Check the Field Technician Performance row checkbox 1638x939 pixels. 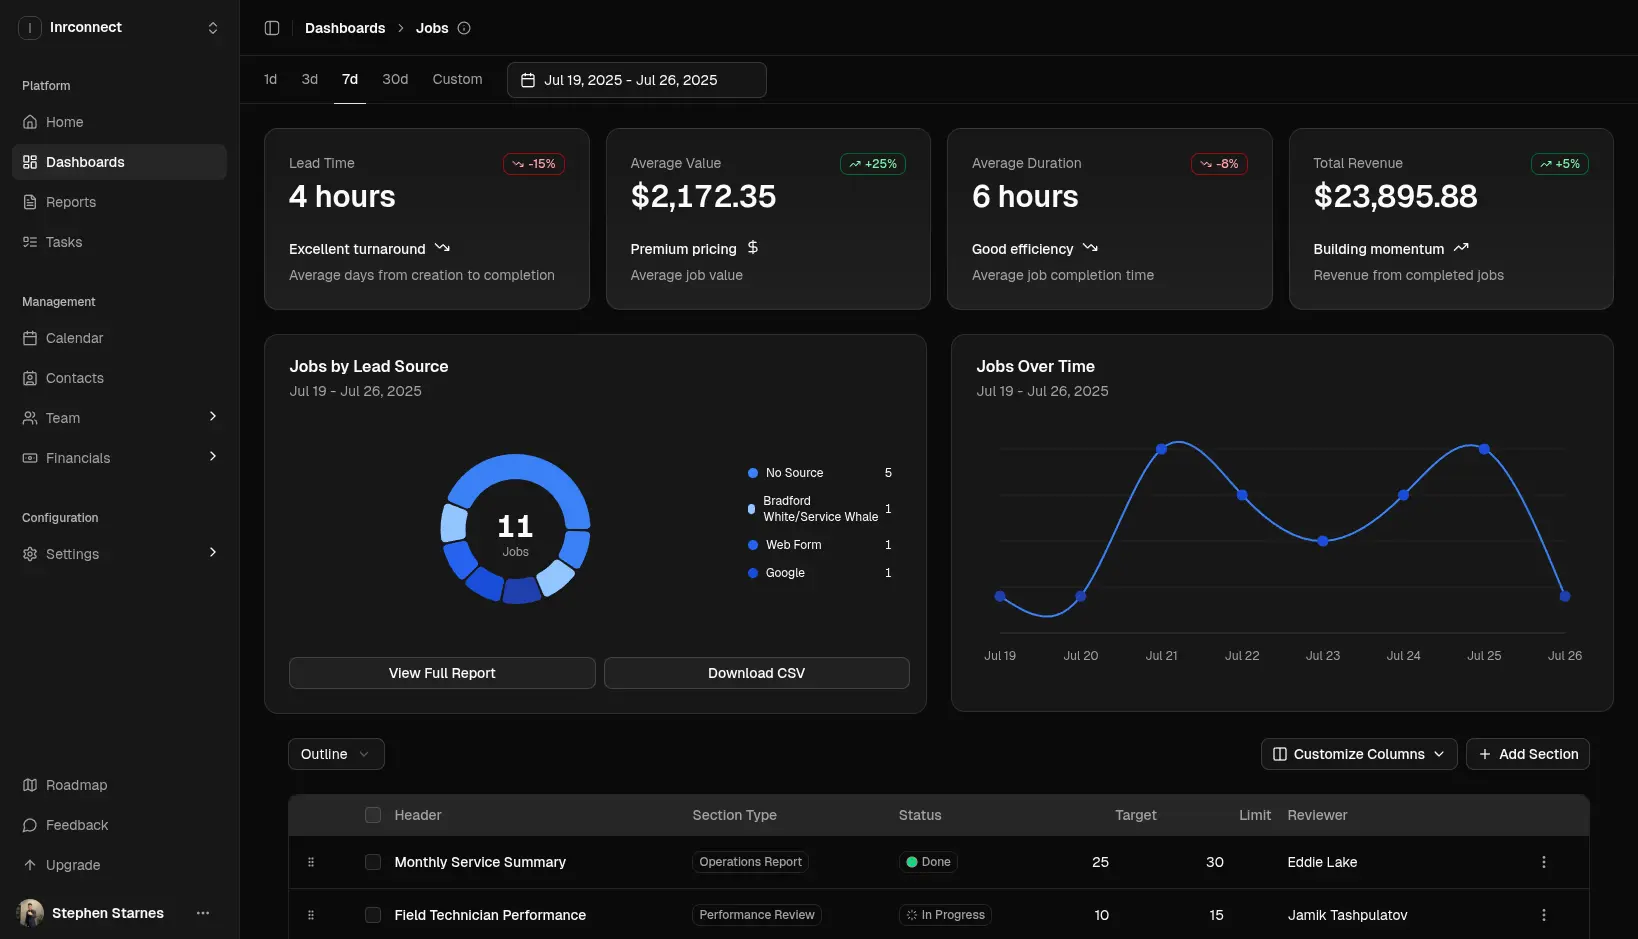tap(372, 915)
